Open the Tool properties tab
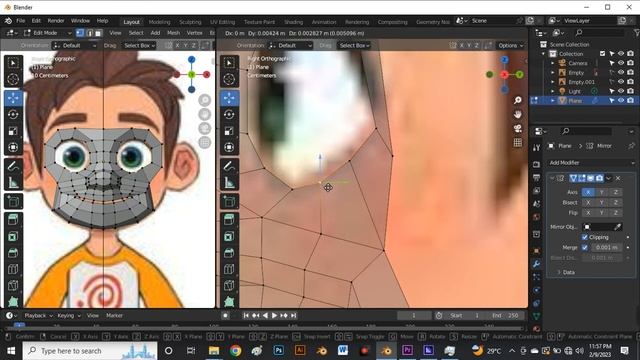The width and height of the screenshot is (640, 360). [x=536, y=148]
